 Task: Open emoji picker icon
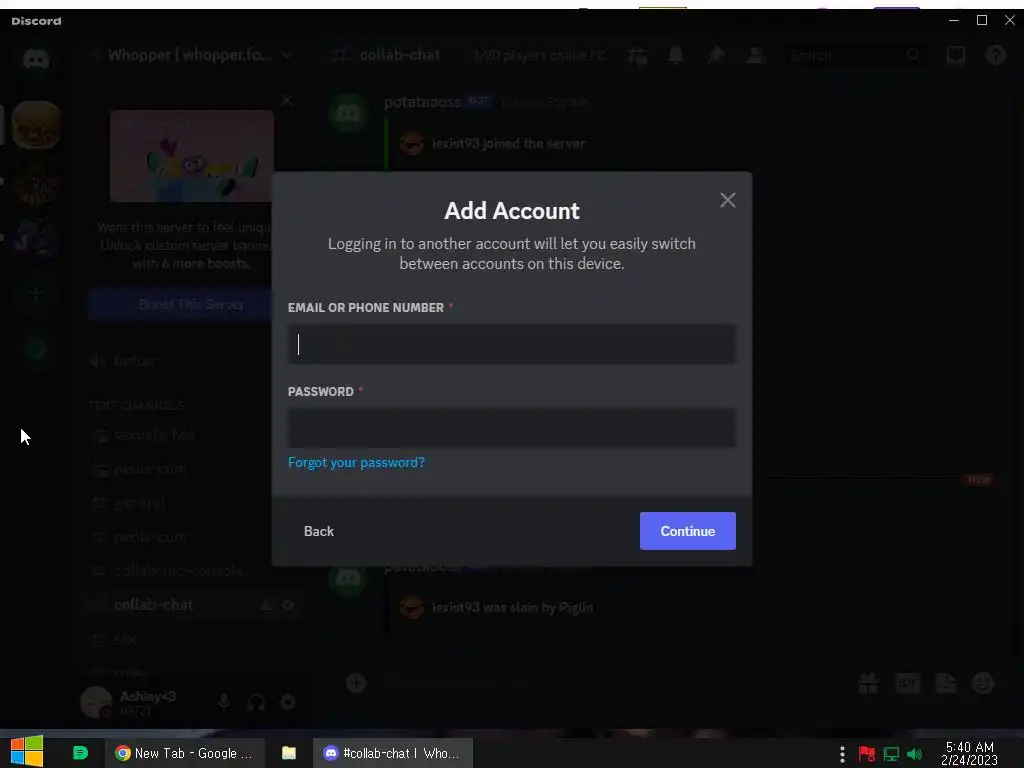click(983, 683)
